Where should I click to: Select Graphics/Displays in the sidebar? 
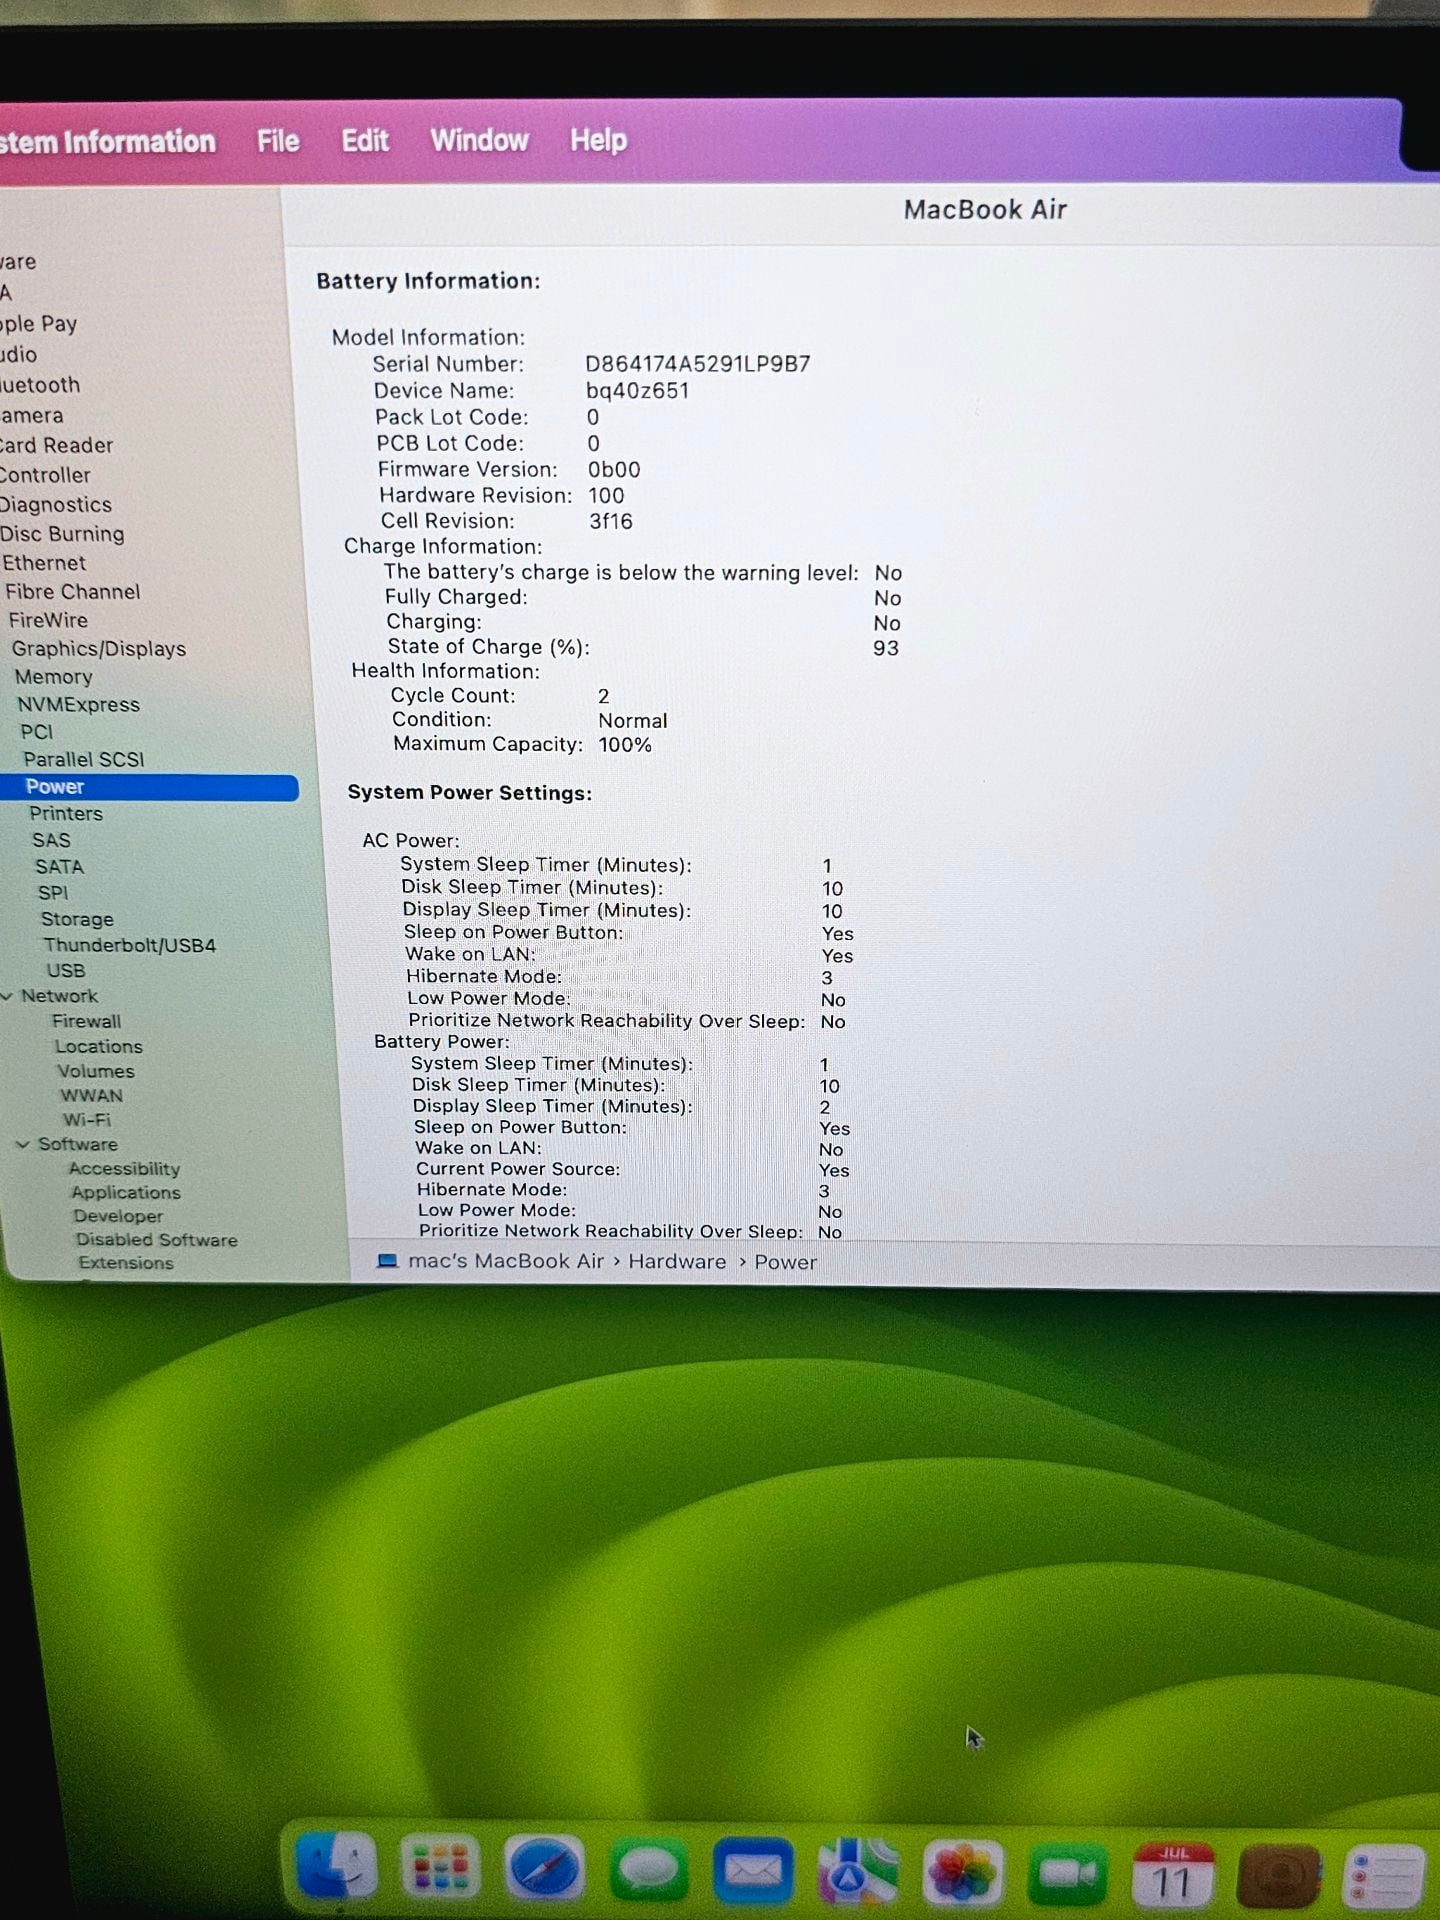99,649
